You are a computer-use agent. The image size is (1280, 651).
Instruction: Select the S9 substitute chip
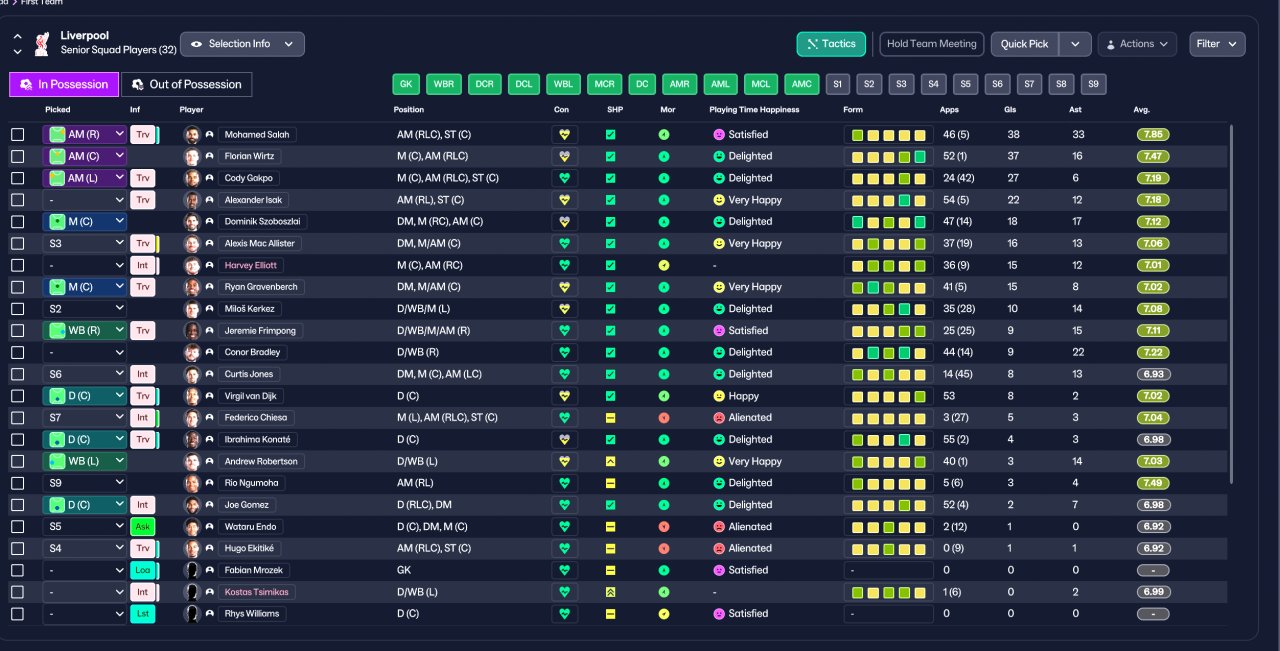[1094, 84]
